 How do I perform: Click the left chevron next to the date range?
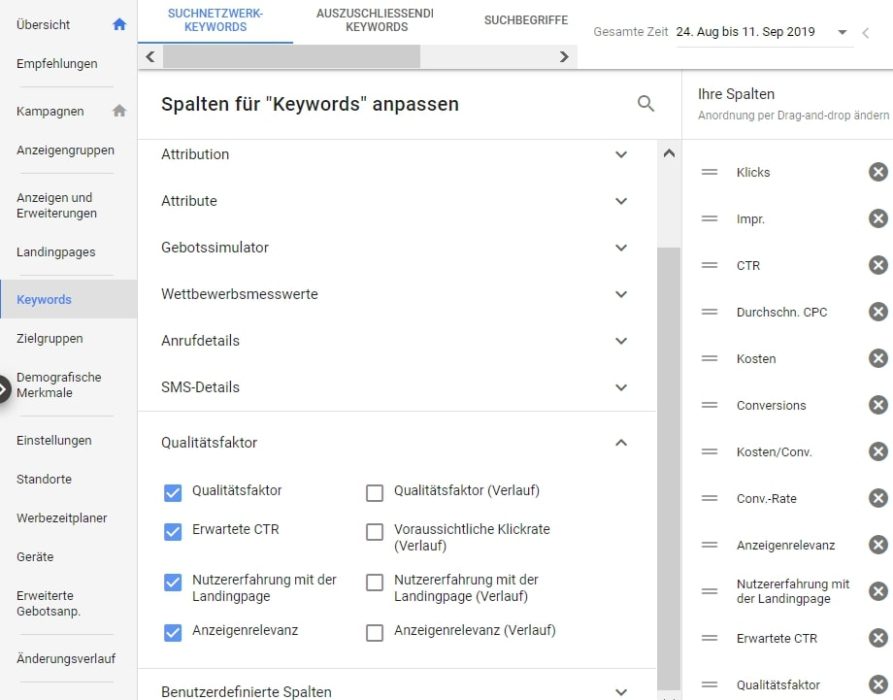[866, 33]
